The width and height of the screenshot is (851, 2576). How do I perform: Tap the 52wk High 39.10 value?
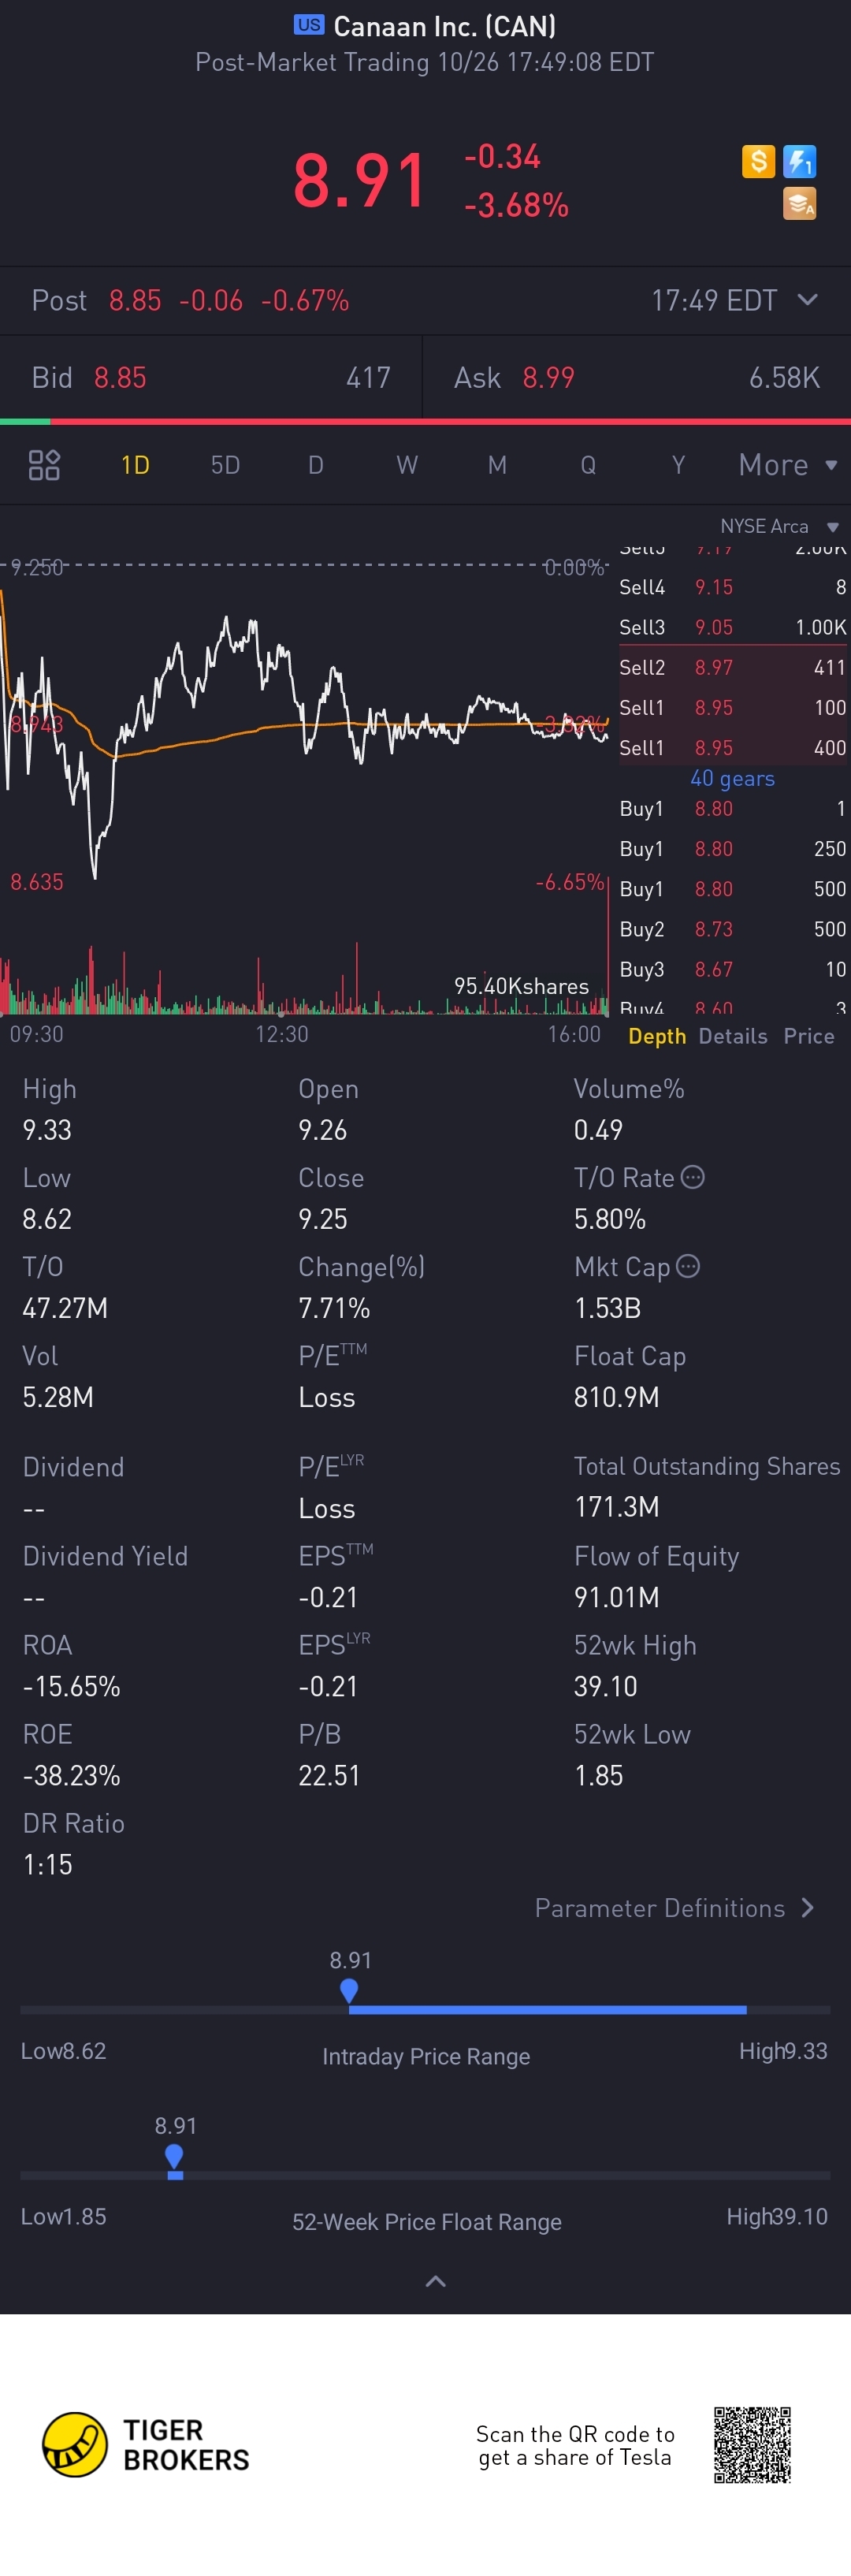[x=605, y=1686]
